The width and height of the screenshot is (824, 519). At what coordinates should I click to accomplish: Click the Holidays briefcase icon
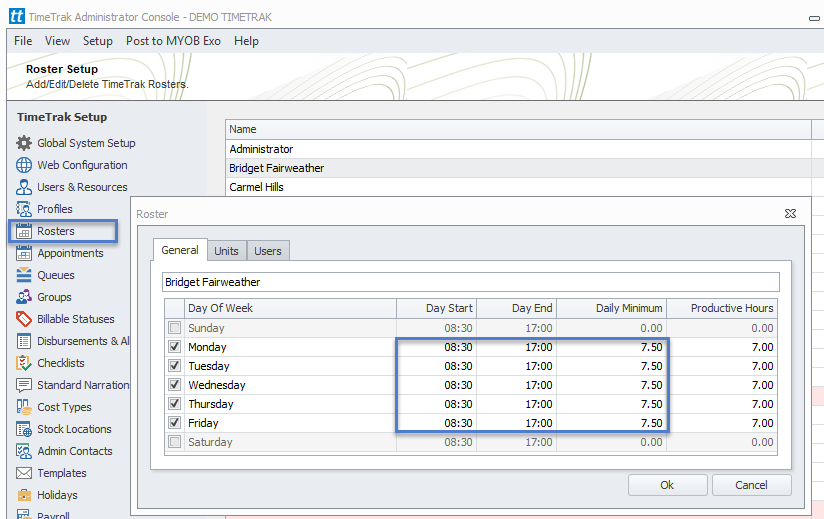tap(24, 495)
